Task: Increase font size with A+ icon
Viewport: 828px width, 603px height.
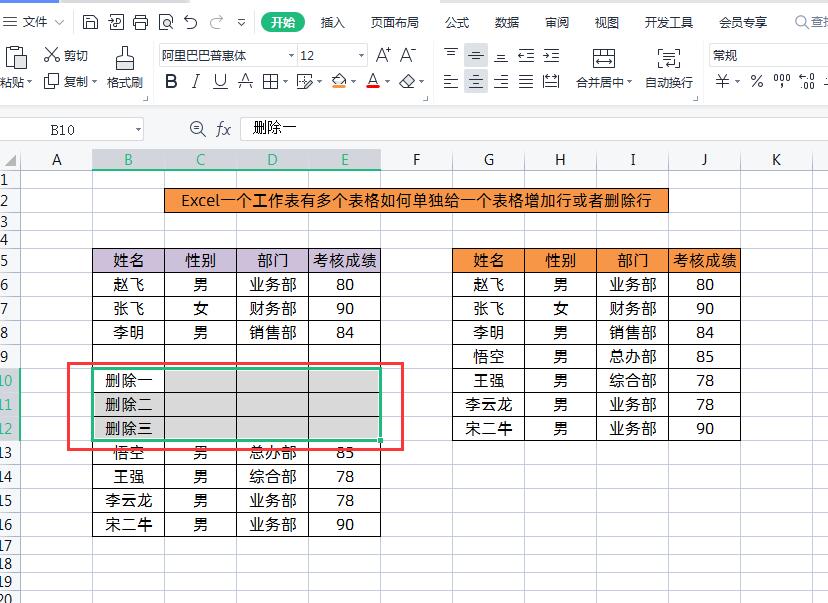Action: (x=383, y=55)
